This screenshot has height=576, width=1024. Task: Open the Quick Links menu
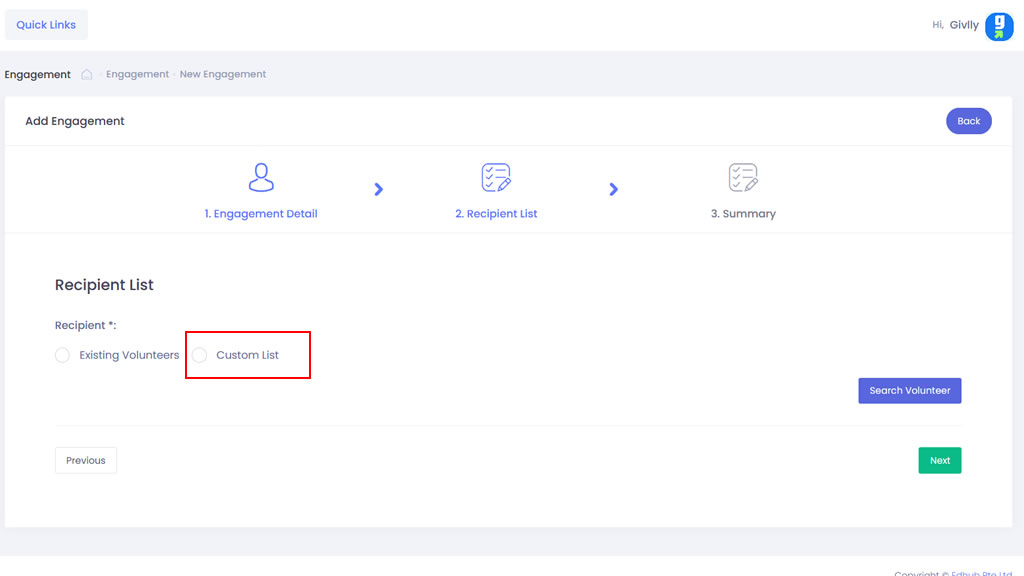(x=46, y=25)
